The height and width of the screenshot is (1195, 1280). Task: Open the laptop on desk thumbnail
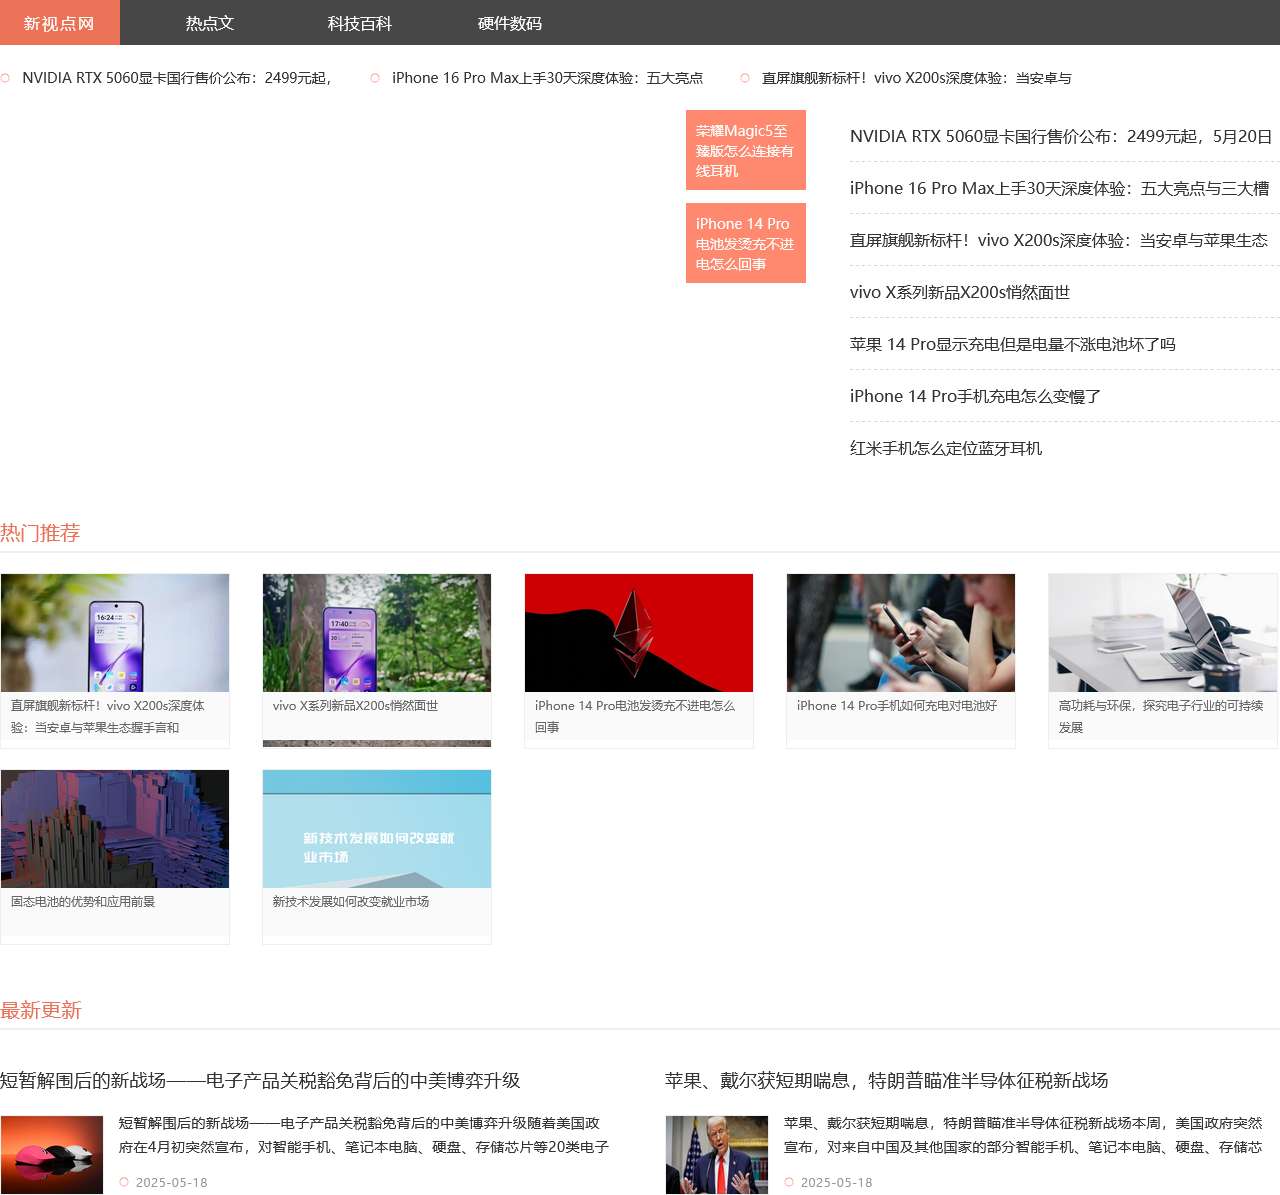(1163, 633)
